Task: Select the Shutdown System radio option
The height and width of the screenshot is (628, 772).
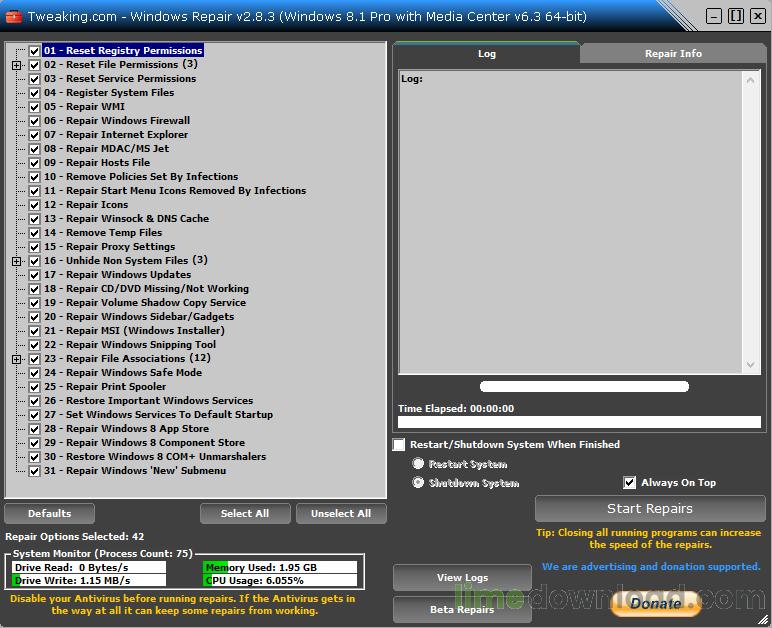Action: click(418, 483)
